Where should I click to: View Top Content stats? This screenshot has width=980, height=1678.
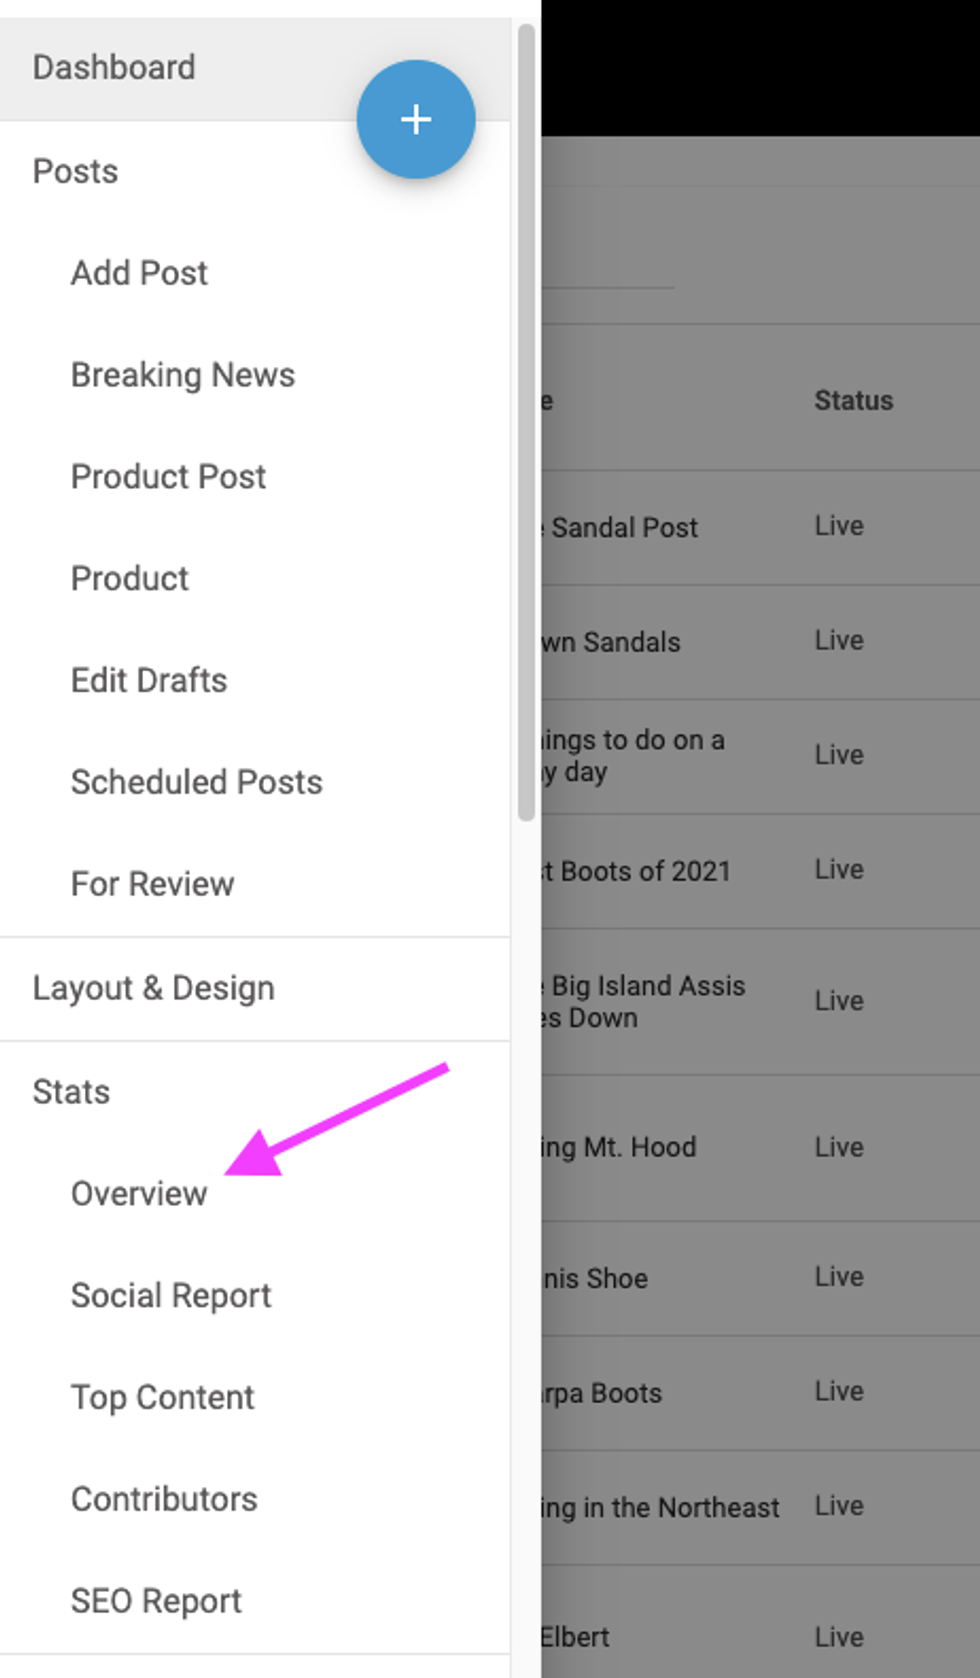tap(162, 1398)
